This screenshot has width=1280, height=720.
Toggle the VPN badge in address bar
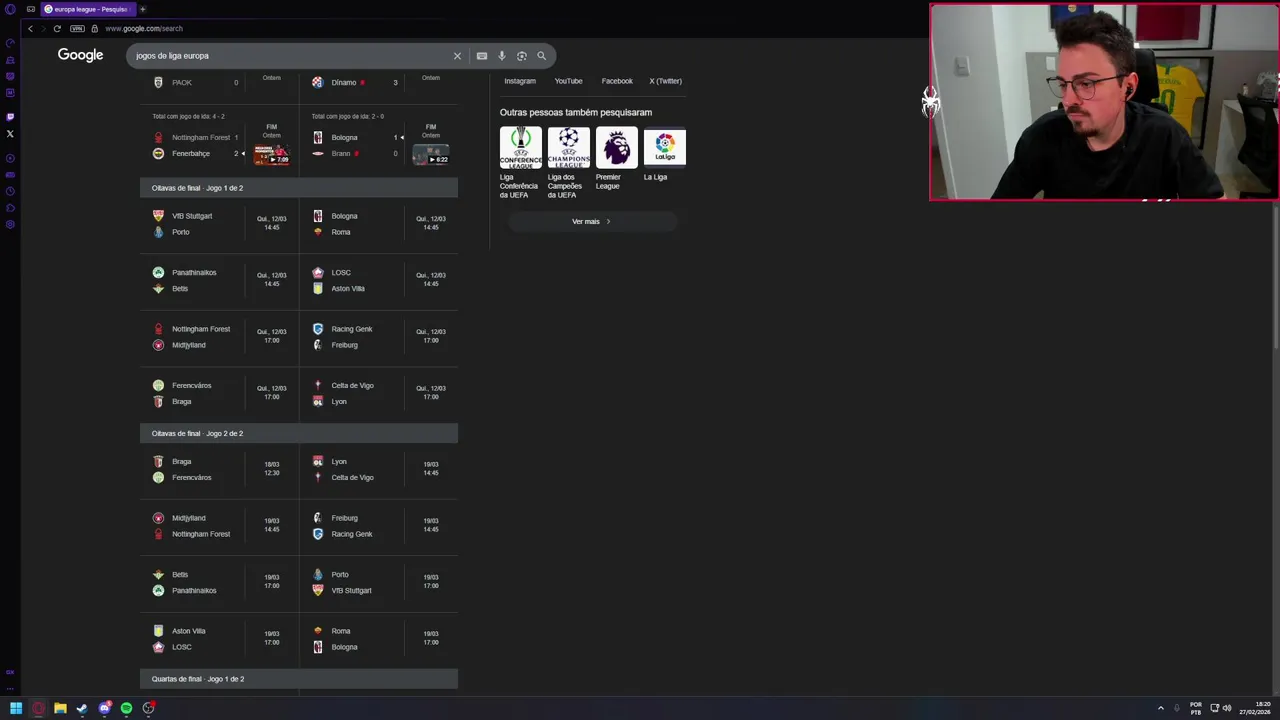tap(77, 28)
